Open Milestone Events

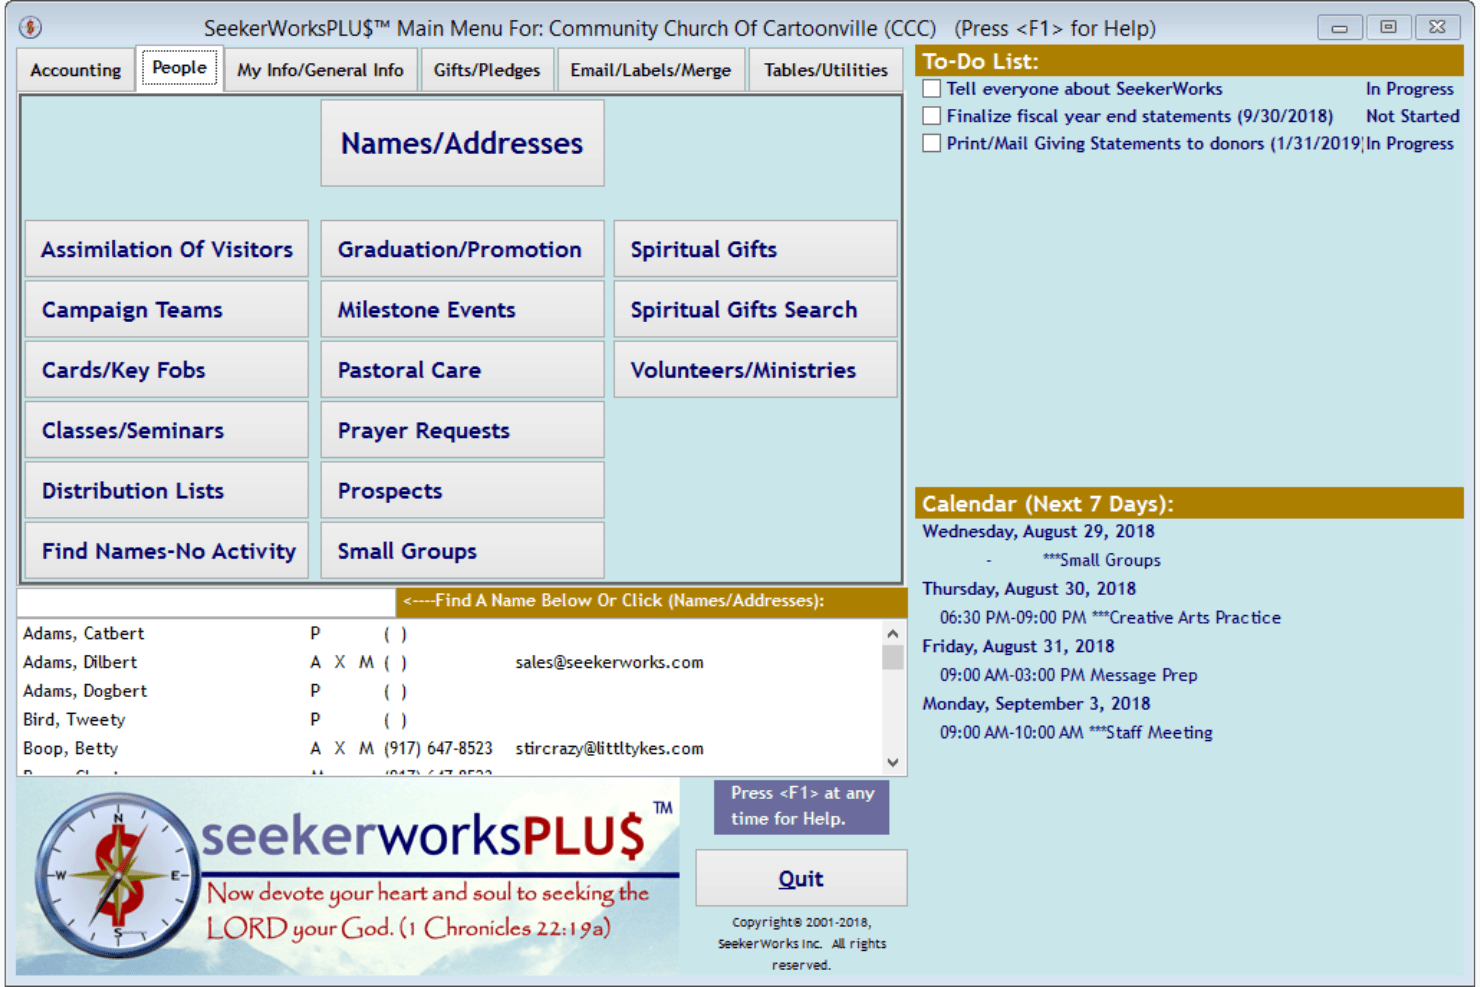[462, 310]
